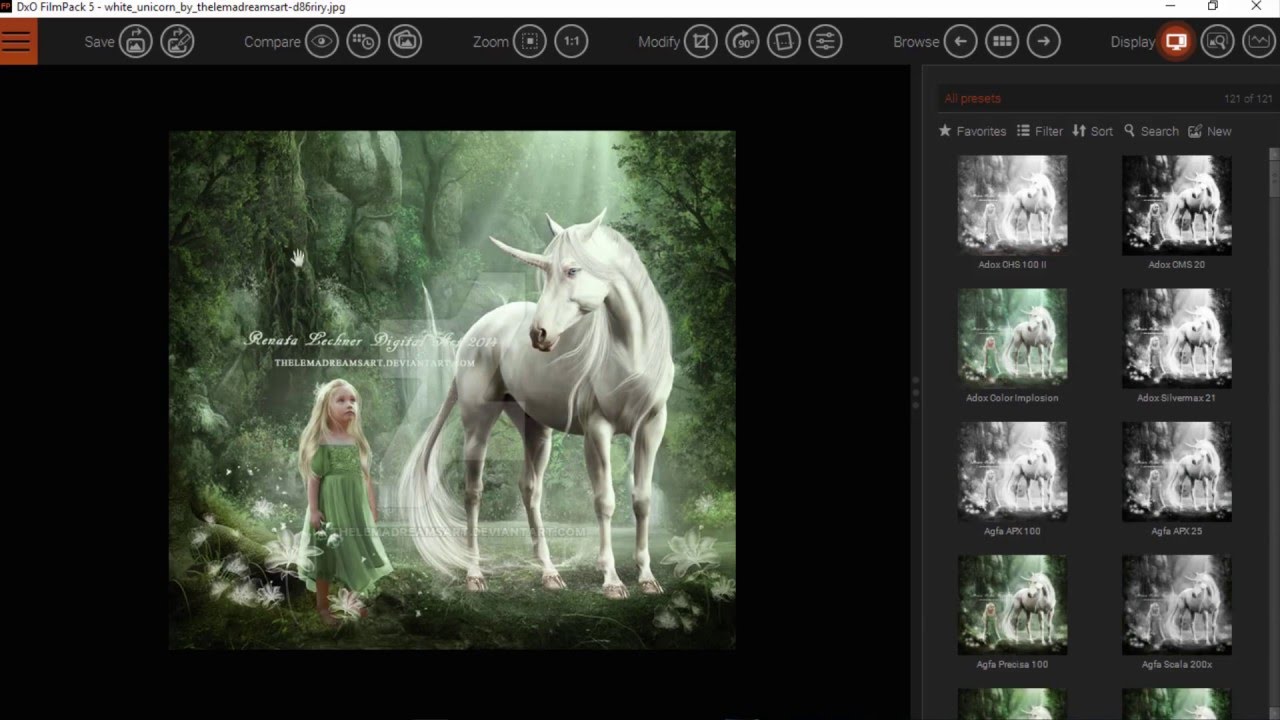1280x720 pixels.
Task: Toggle the loupe display icon
Action: 1217,42
